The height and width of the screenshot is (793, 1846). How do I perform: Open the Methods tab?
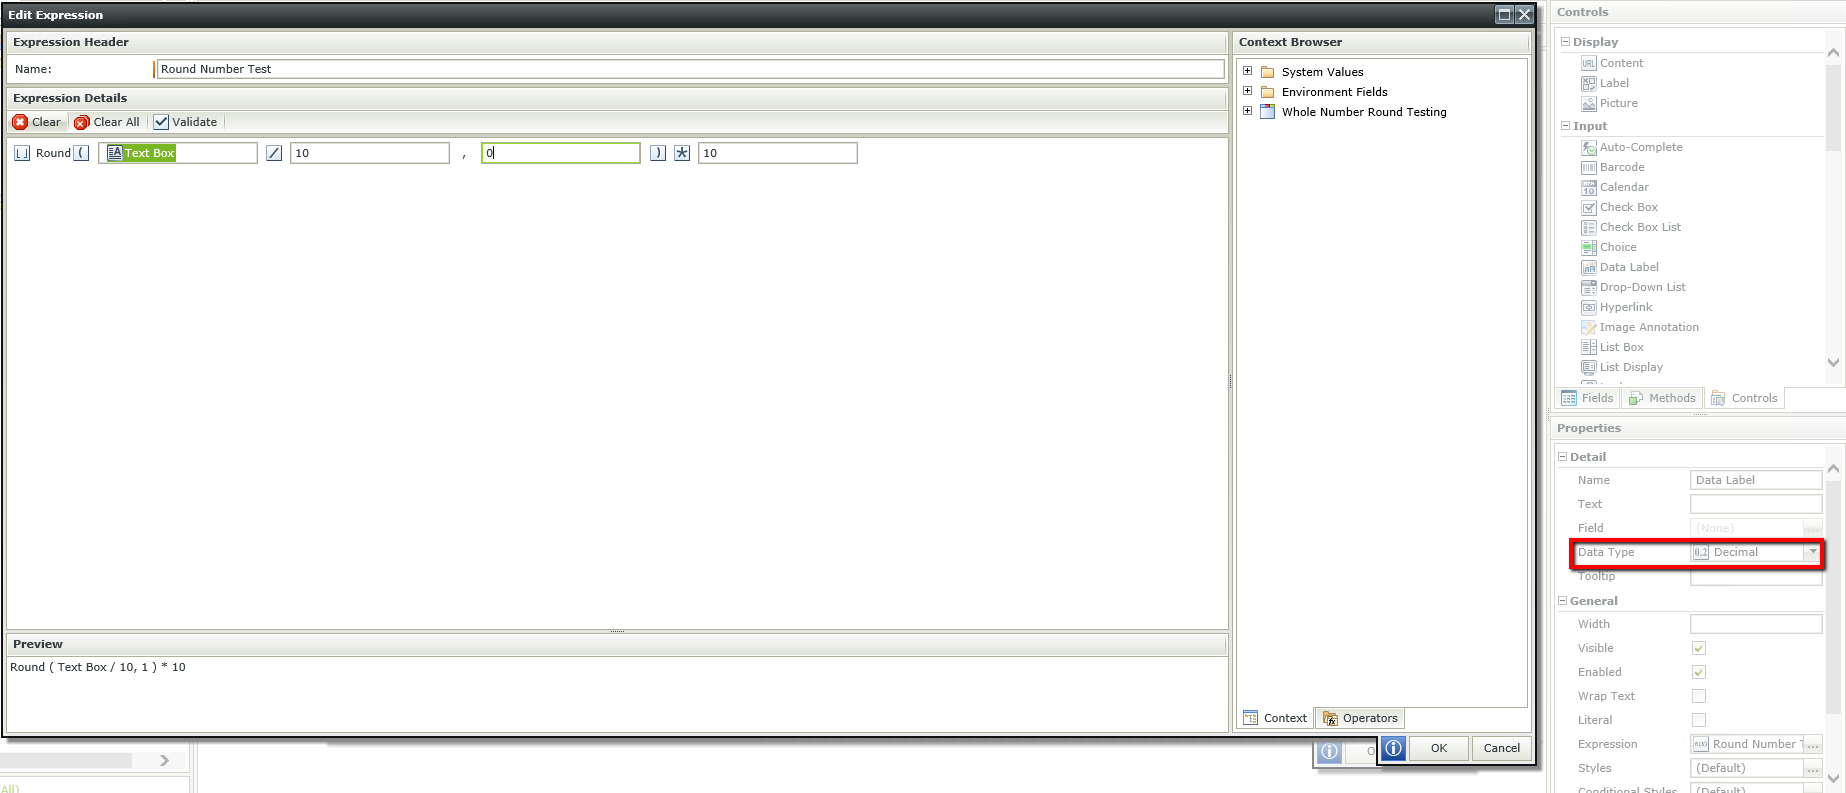point(1662,398)
